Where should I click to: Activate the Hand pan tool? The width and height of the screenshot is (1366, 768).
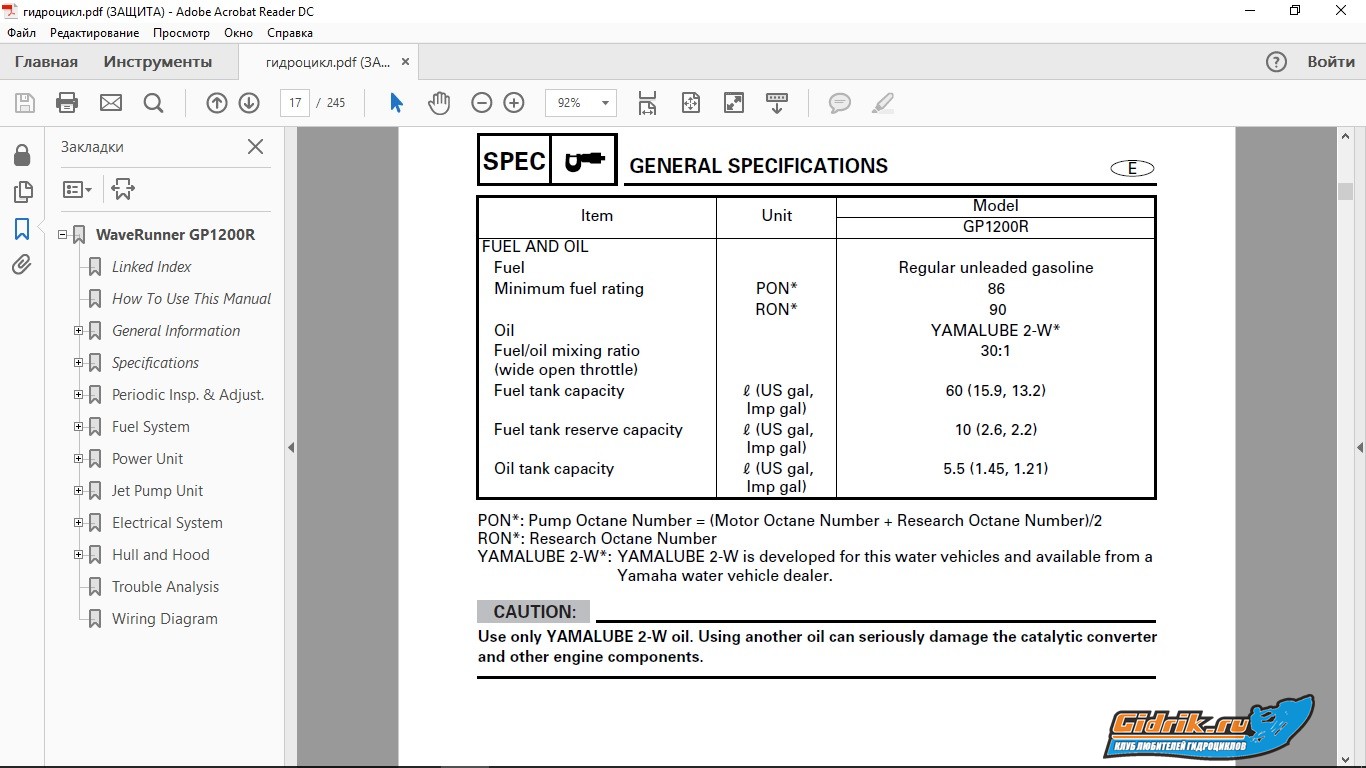[439, 103]
